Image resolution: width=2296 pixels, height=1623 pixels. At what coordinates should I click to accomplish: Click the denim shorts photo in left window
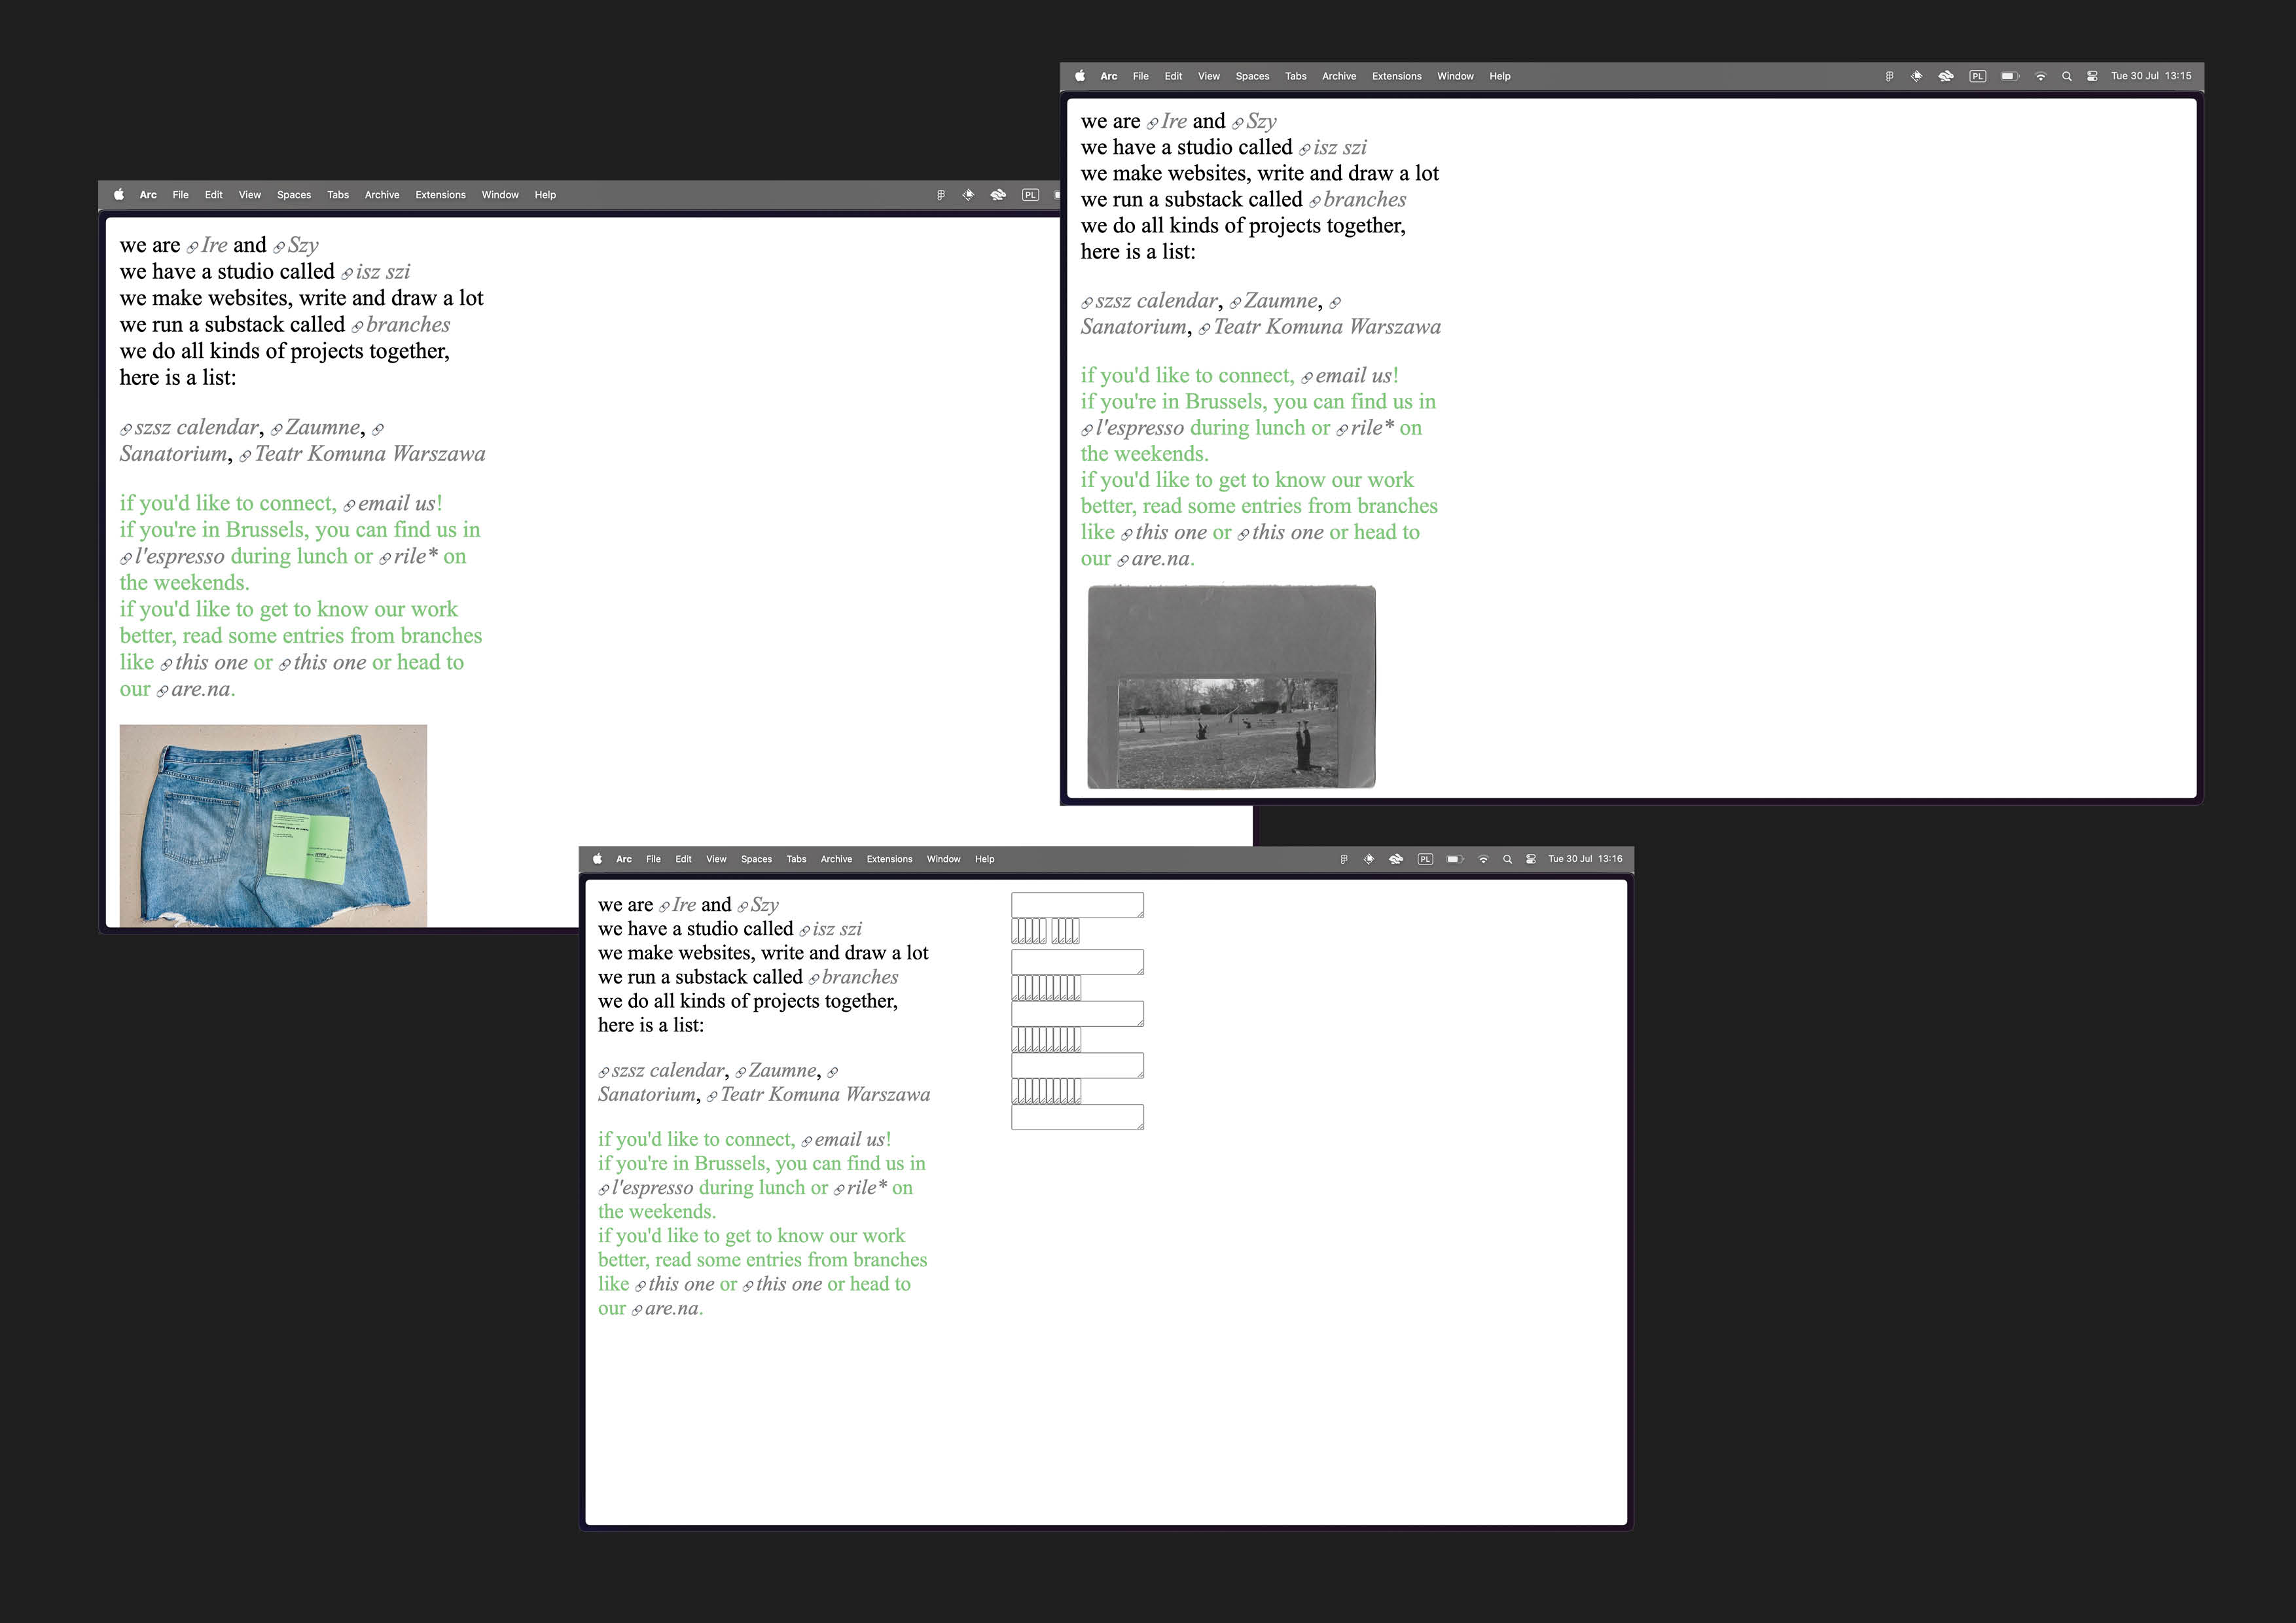(x=273, y=825)
